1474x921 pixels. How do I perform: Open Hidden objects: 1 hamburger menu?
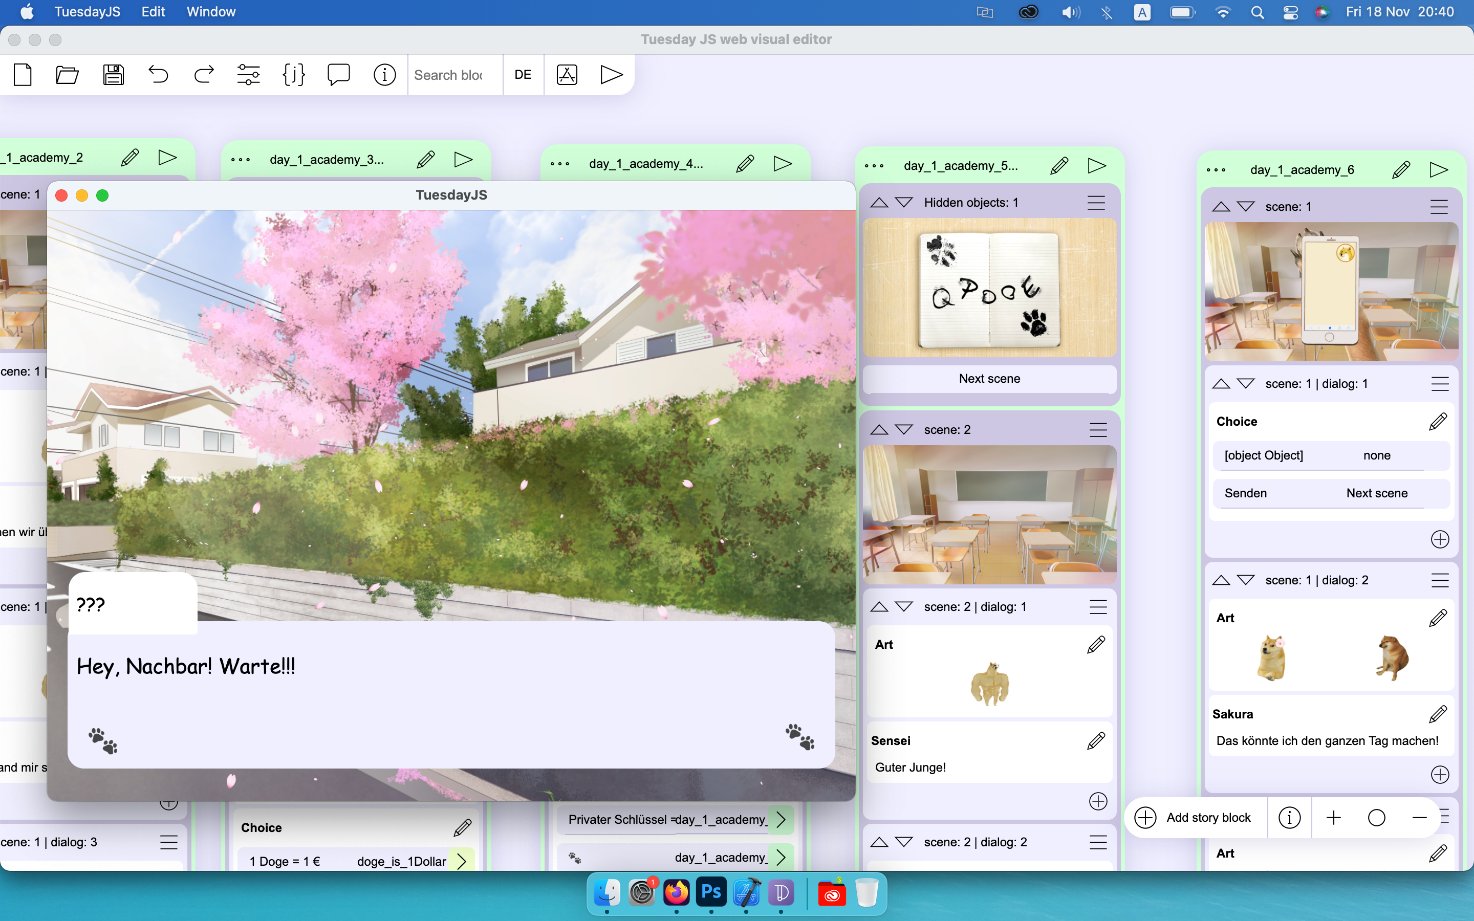tap(1097, 203)
